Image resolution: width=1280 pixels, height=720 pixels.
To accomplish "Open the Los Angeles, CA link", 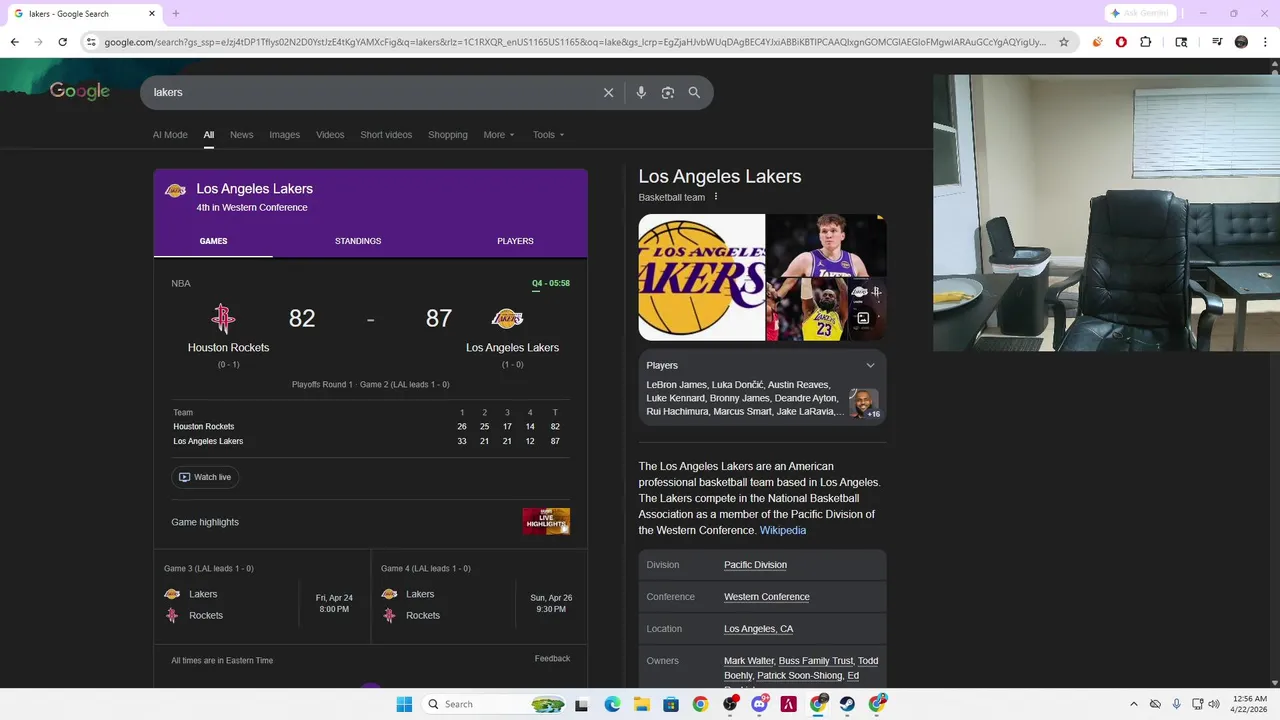I will coord(758,629).
